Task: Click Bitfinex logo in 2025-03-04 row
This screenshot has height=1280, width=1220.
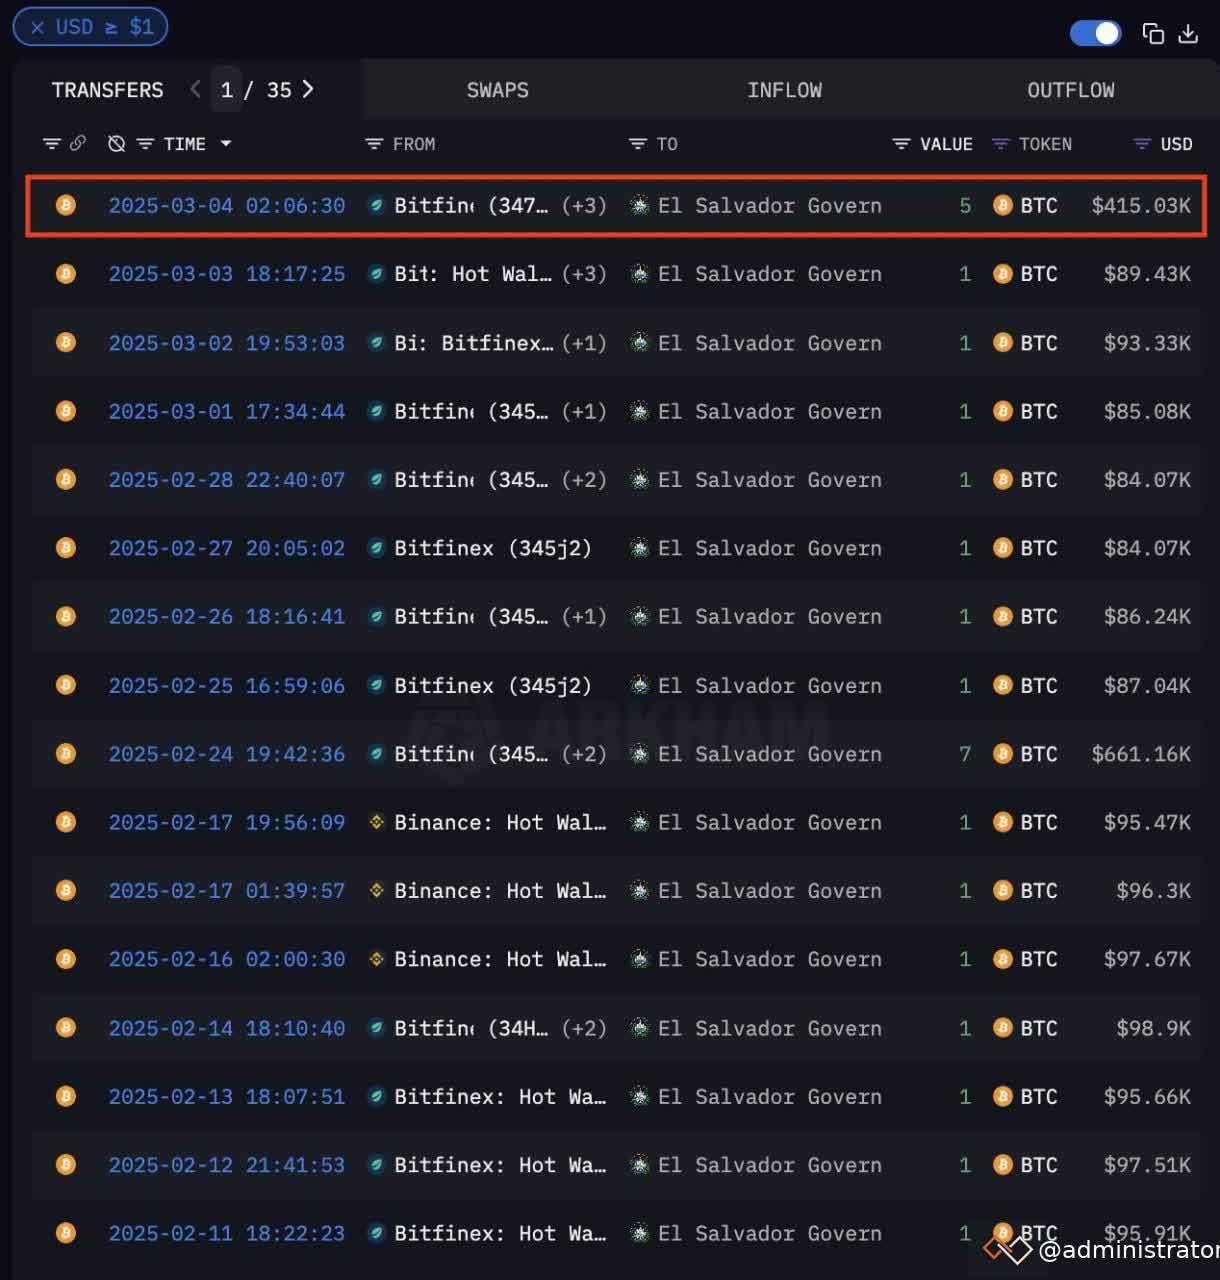Action: click(376, 206)
